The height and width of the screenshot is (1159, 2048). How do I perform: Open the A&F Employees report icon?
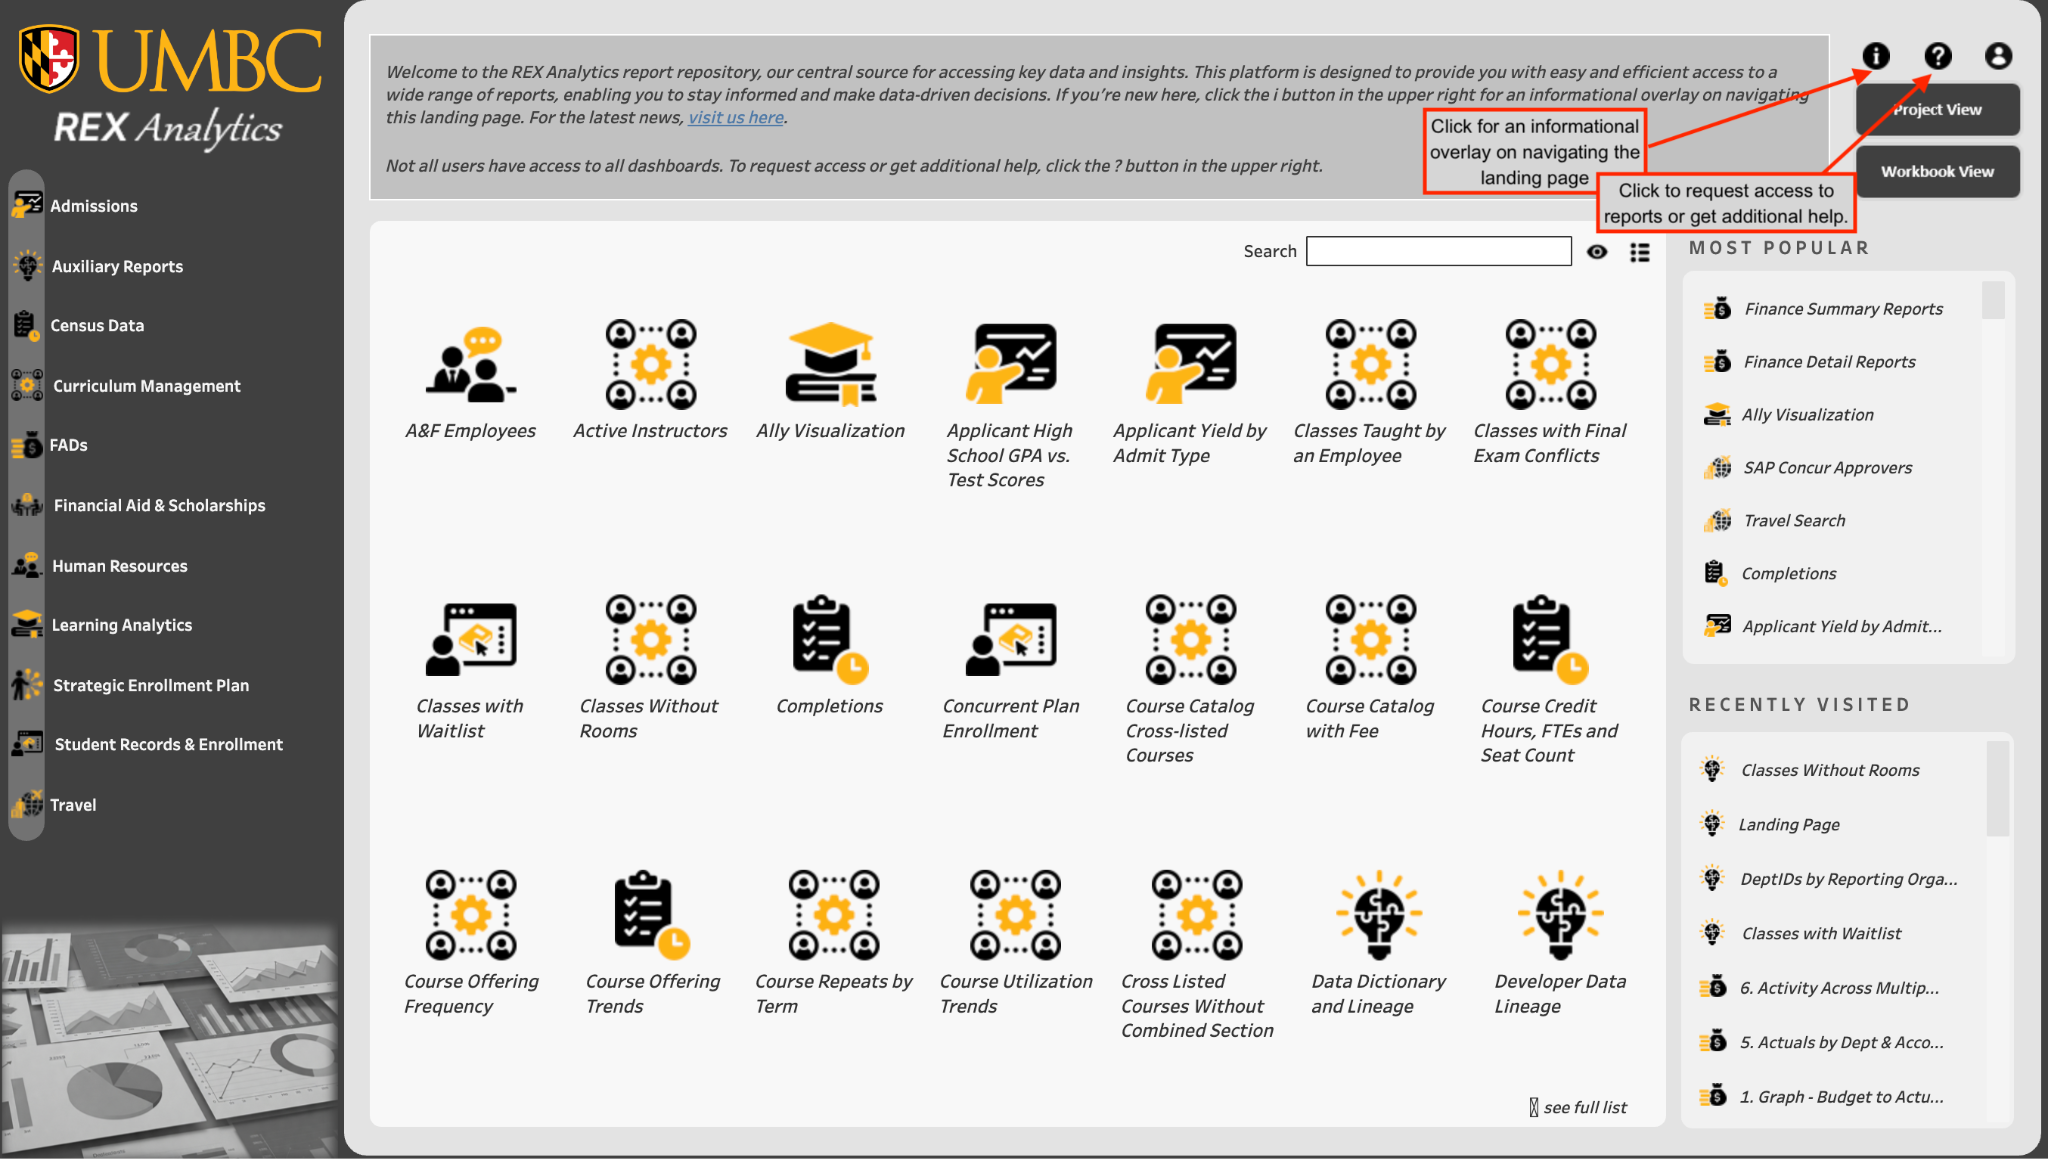point(471,363)
